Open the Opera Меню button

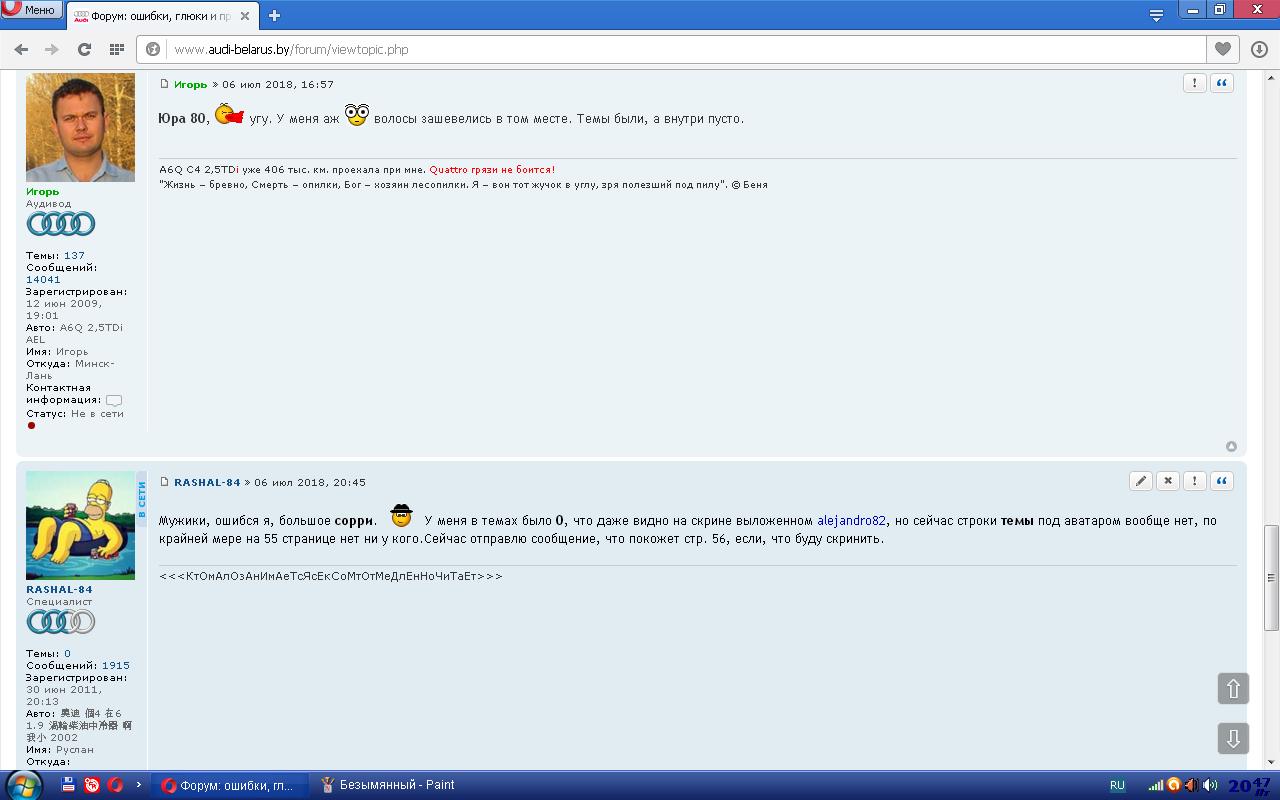pyautogui.click(x=30, y=10)
